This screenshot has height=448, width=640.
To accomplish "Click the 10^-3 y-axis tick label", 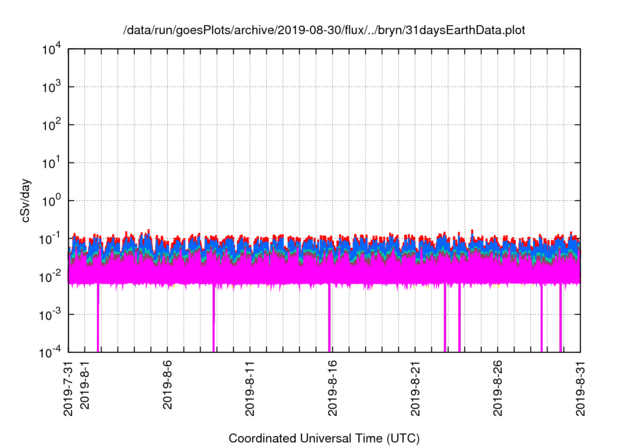I will point(48,314).
